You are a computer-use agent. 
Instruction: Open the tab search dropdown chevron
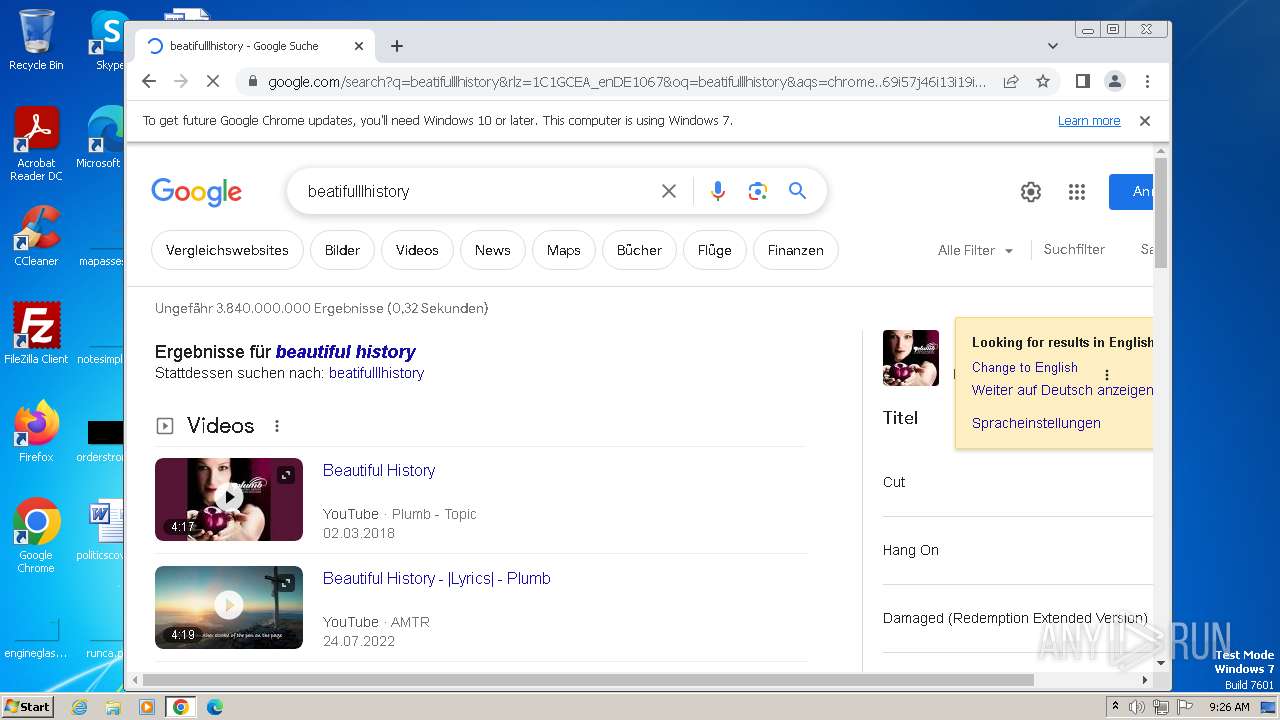1053,46
